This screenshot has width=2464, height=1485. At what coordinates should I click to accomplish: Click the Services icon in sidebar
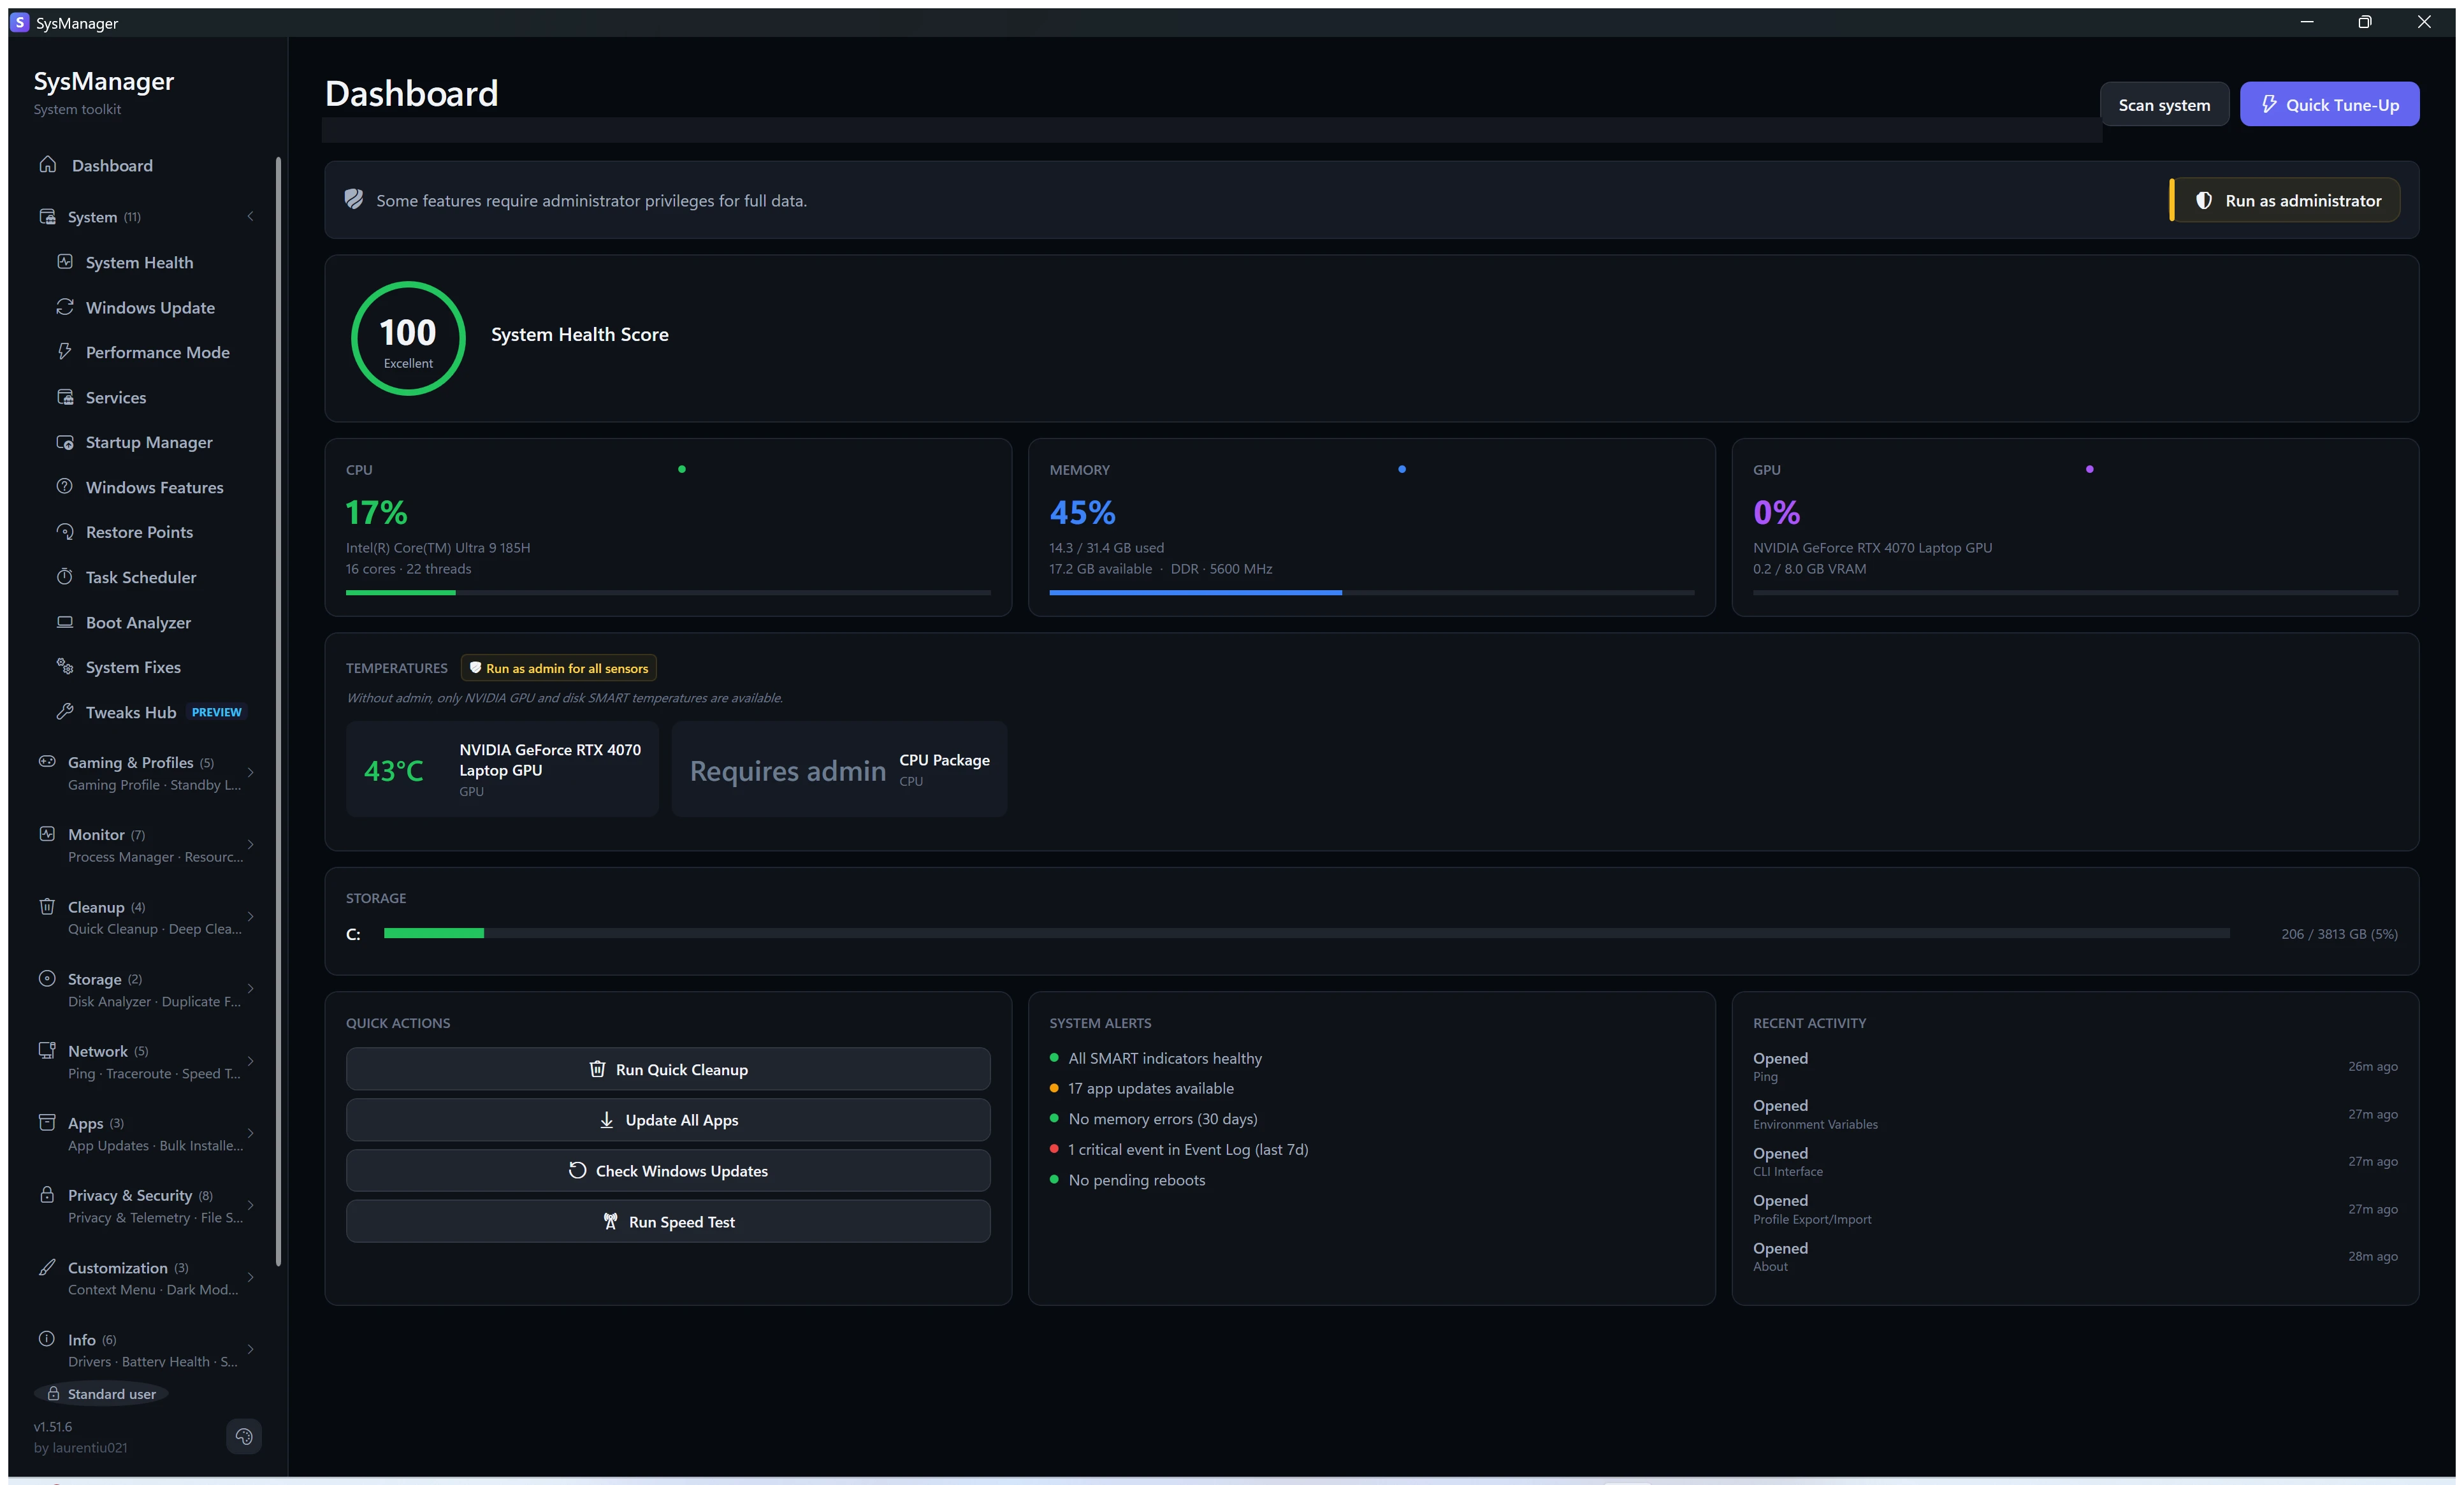65,397
